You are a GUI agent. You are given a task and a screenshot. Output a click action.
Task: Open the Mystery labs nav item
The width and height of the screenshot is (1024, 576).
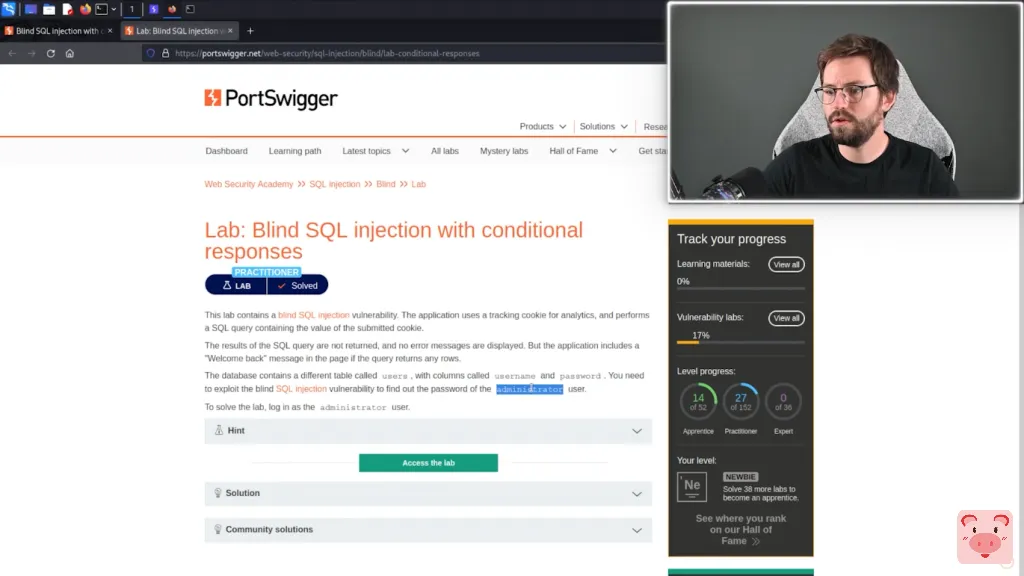pyautogui.click(x=504, y=151)
